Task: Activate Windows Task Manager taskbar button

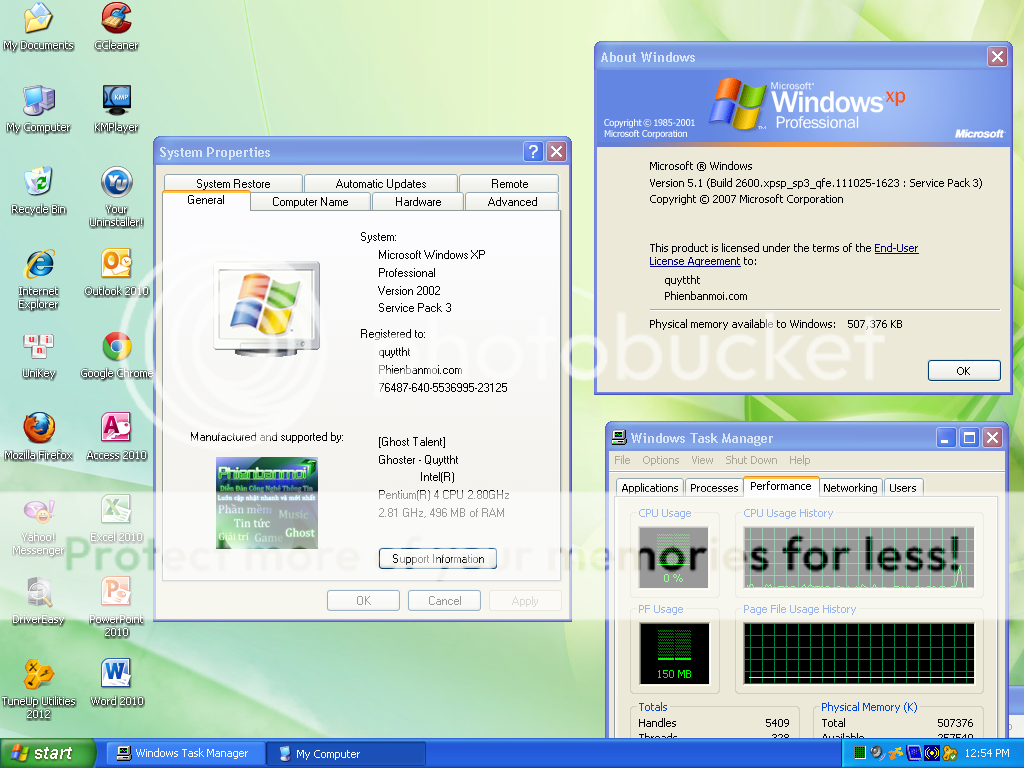Action: (x=184, y=753)
